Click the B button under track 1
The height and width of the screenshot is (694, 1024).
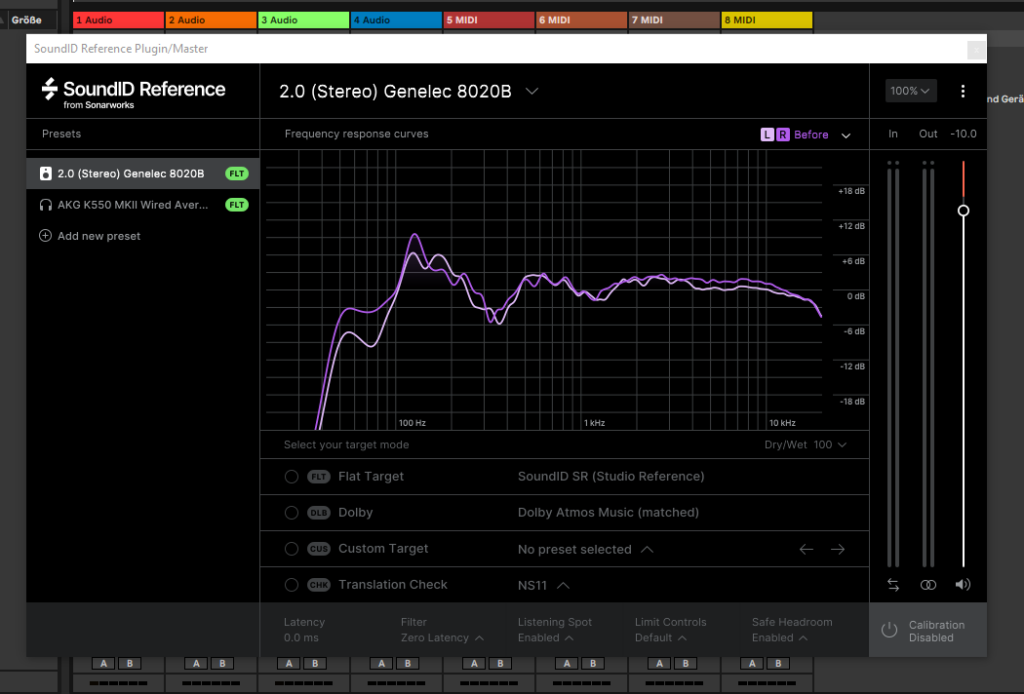[x=129, y=663]
